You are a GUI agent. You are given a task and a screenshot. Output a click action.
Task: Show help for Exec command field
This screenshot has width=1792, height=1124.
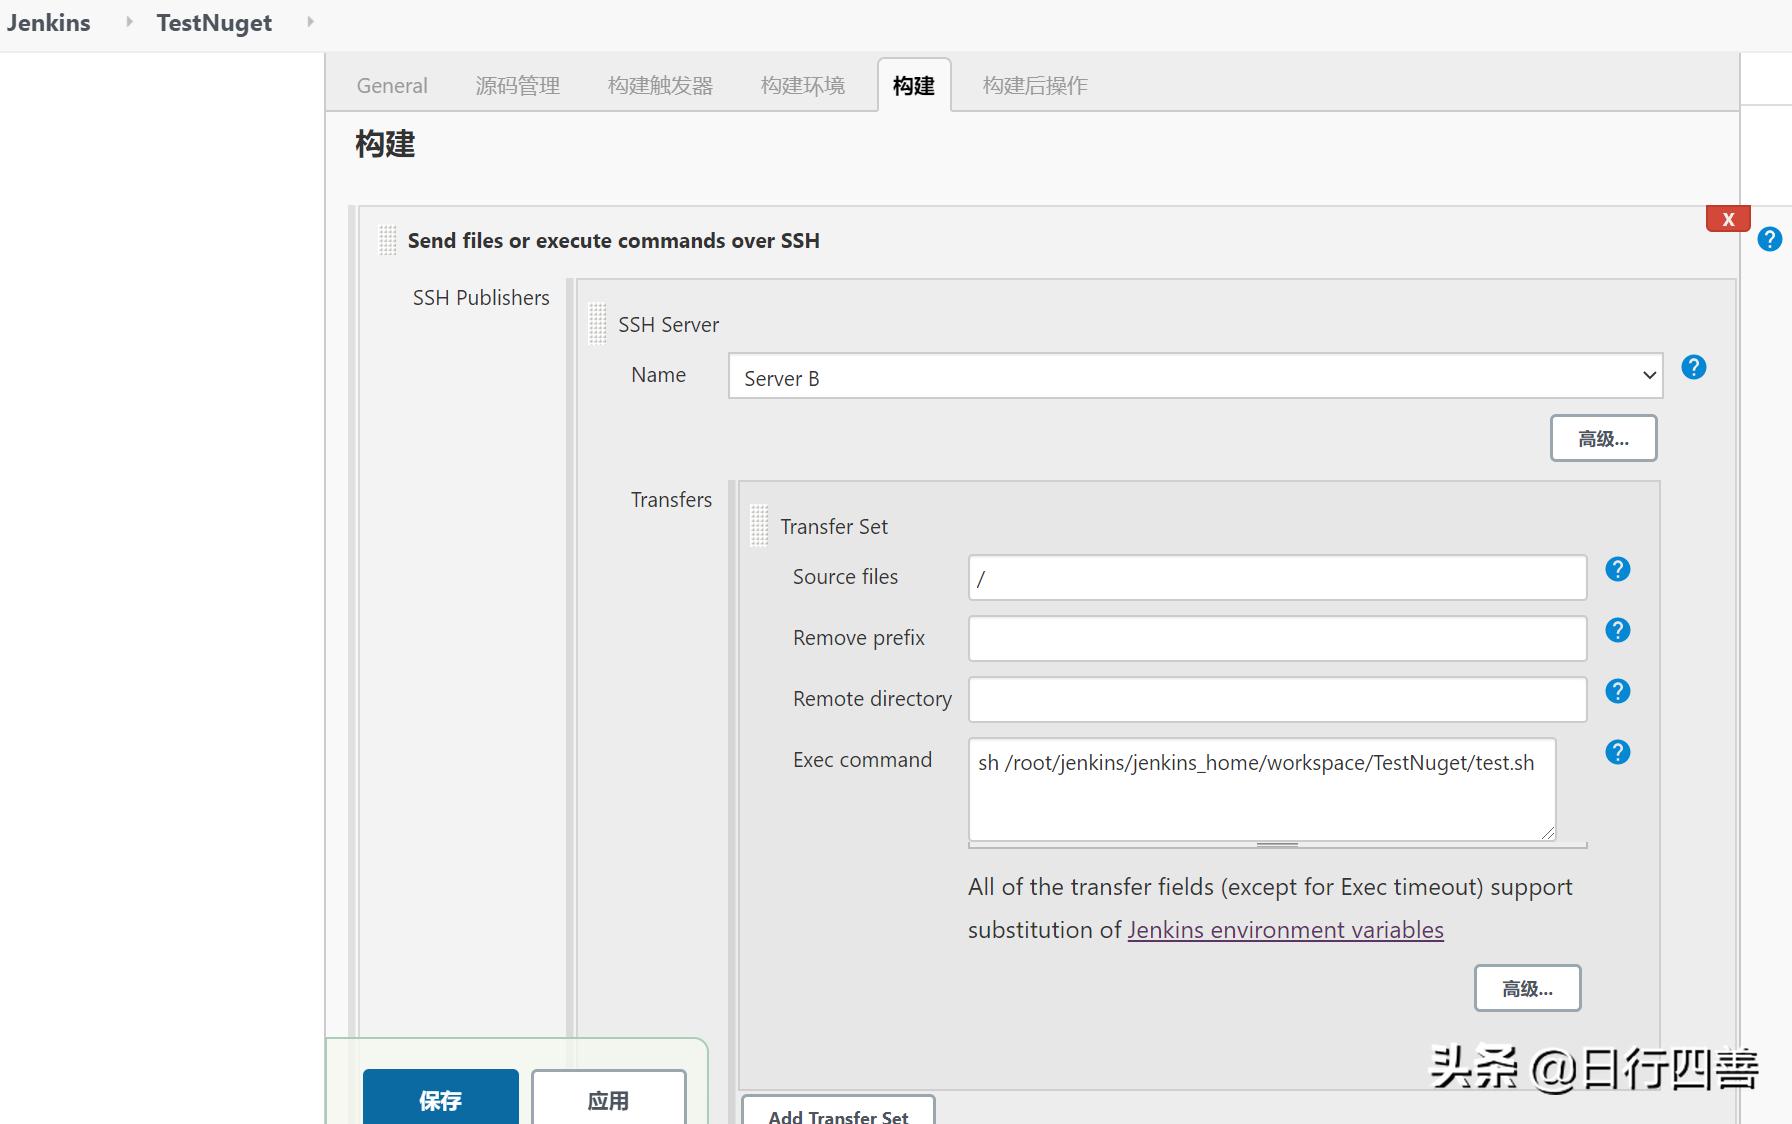click(1617, 752)
